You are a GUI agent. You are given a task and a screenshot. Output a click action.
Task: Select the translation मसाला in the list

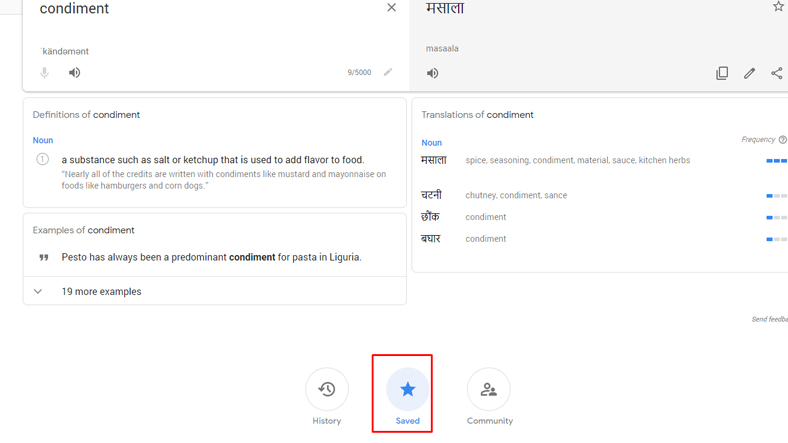(x=434, y=160)
